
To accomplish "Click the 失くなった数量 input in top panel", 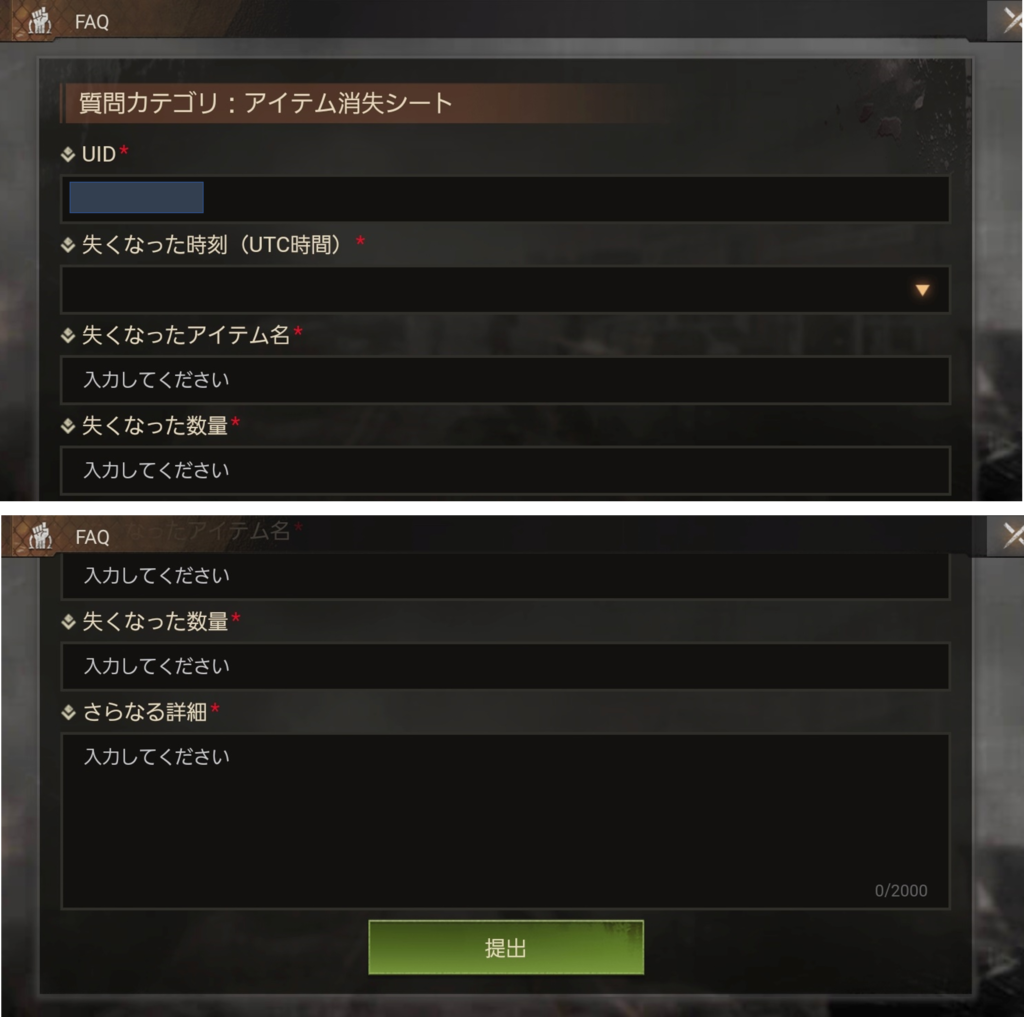I will click(x=505, y=470).
